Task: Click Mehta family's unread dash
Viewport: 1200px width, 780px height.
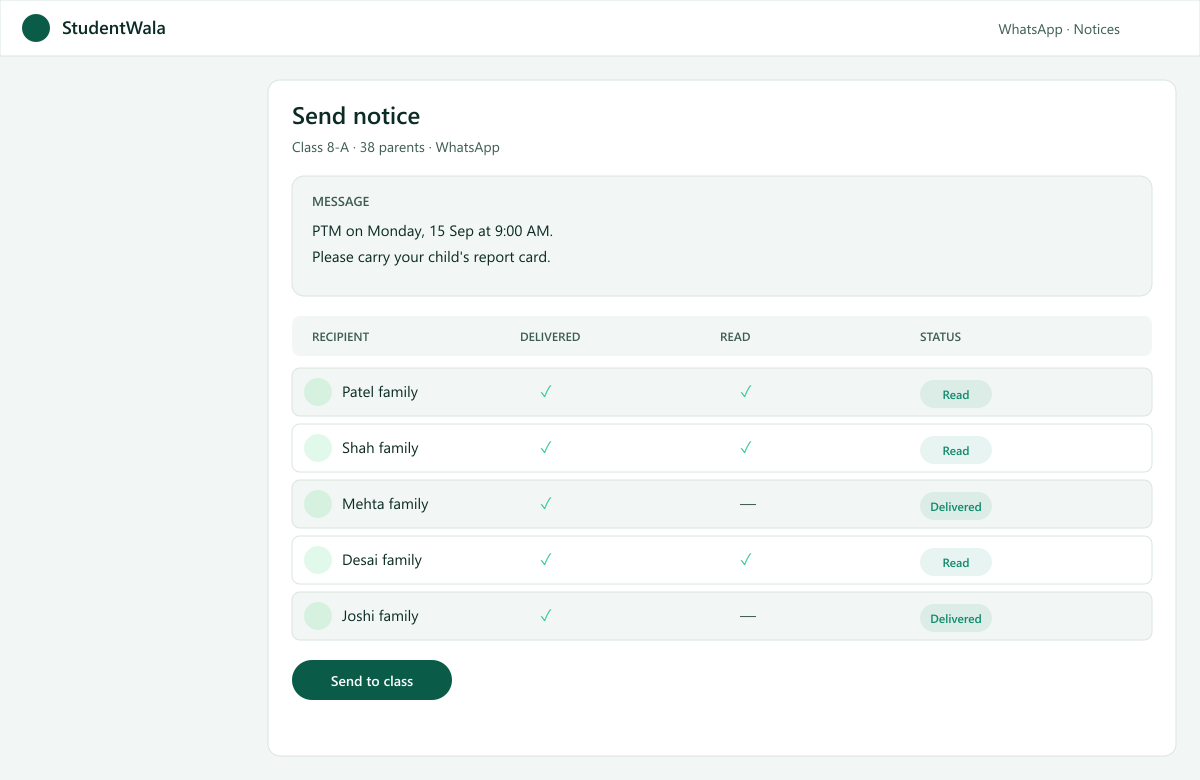Action: point(748,504)
